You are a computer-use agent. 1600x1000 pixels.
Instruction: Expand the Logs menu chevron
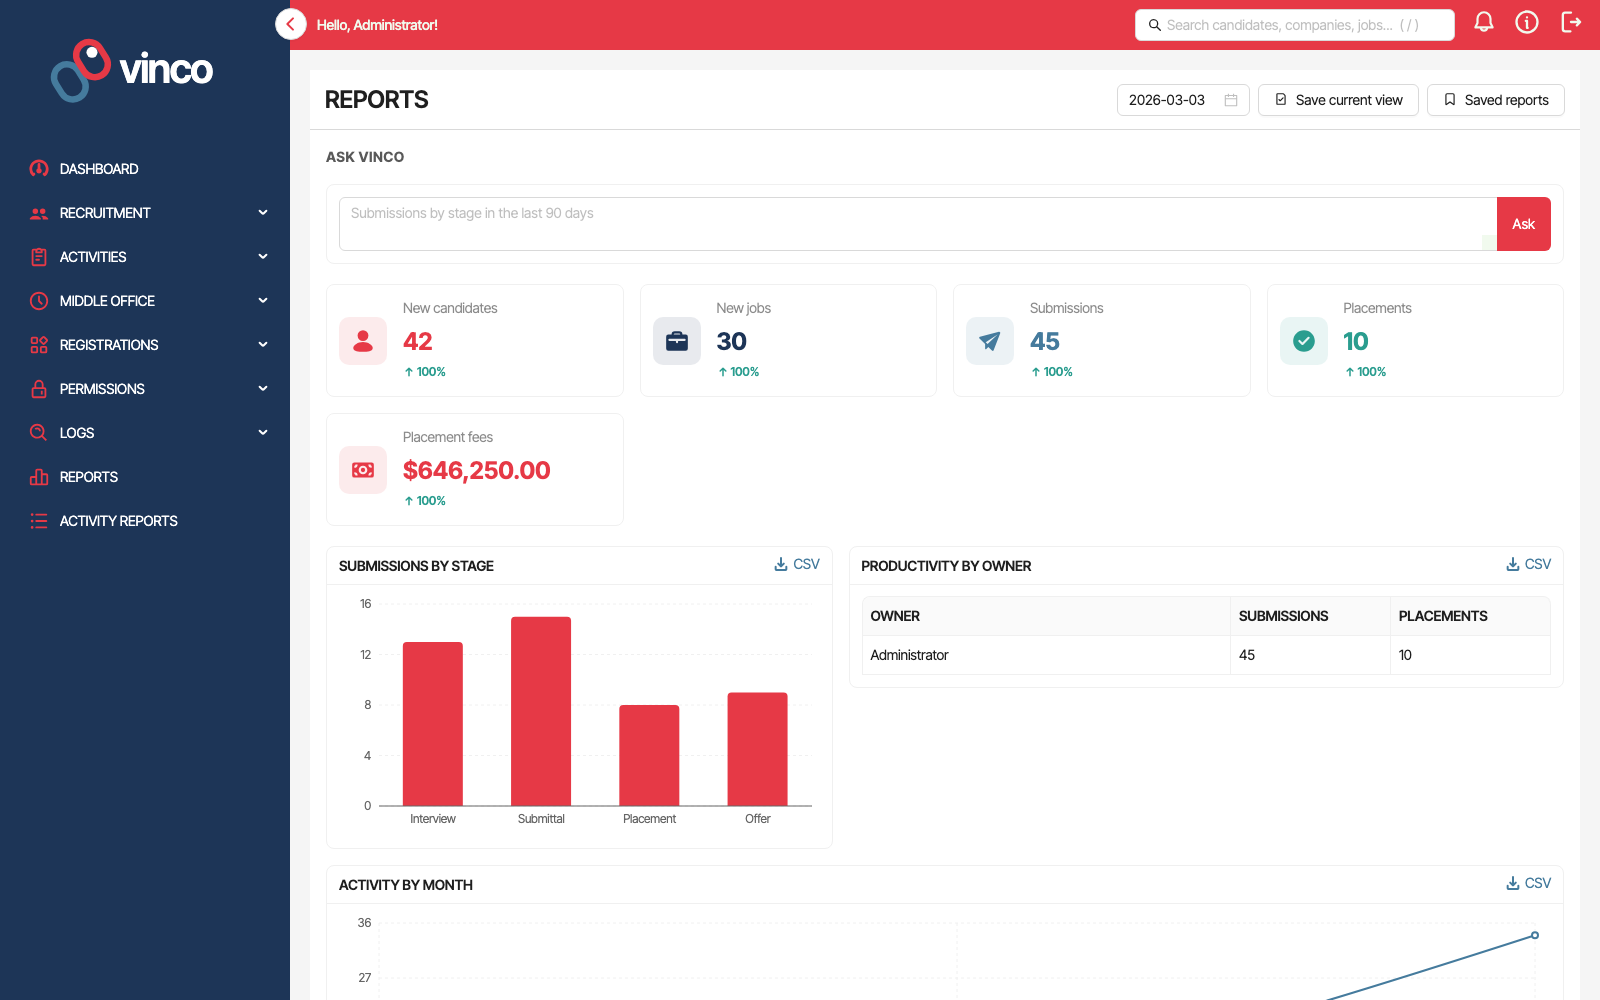tap(263, 432)
